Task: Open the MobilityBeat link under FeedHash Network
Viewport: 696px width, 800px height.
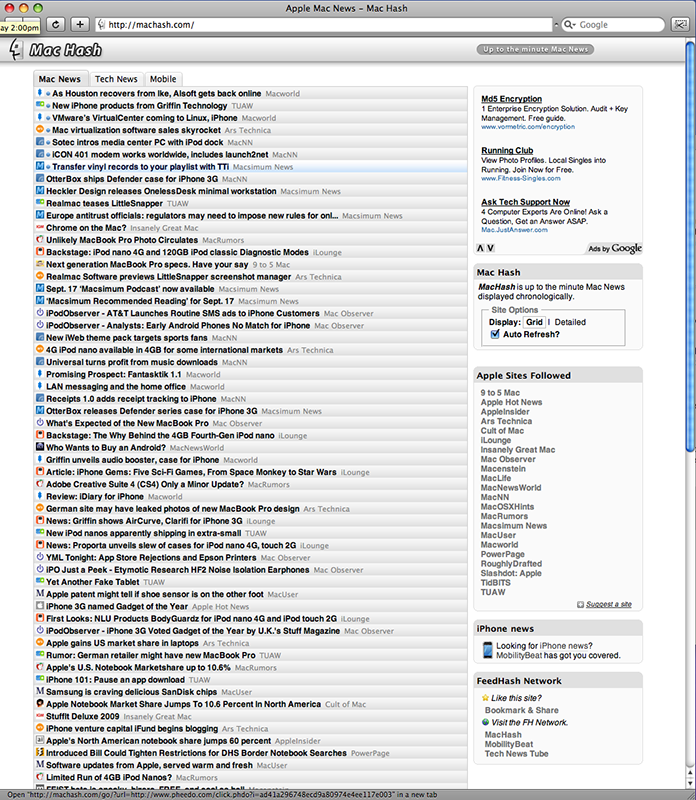Action: click(509, 744)
